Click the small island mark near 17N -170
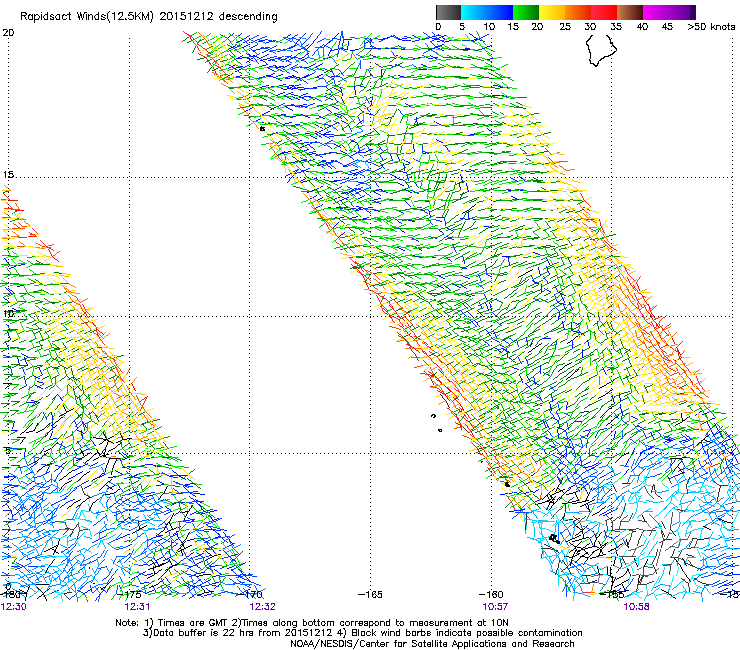This screenshot has width=740, height=650. click(262, 128)
